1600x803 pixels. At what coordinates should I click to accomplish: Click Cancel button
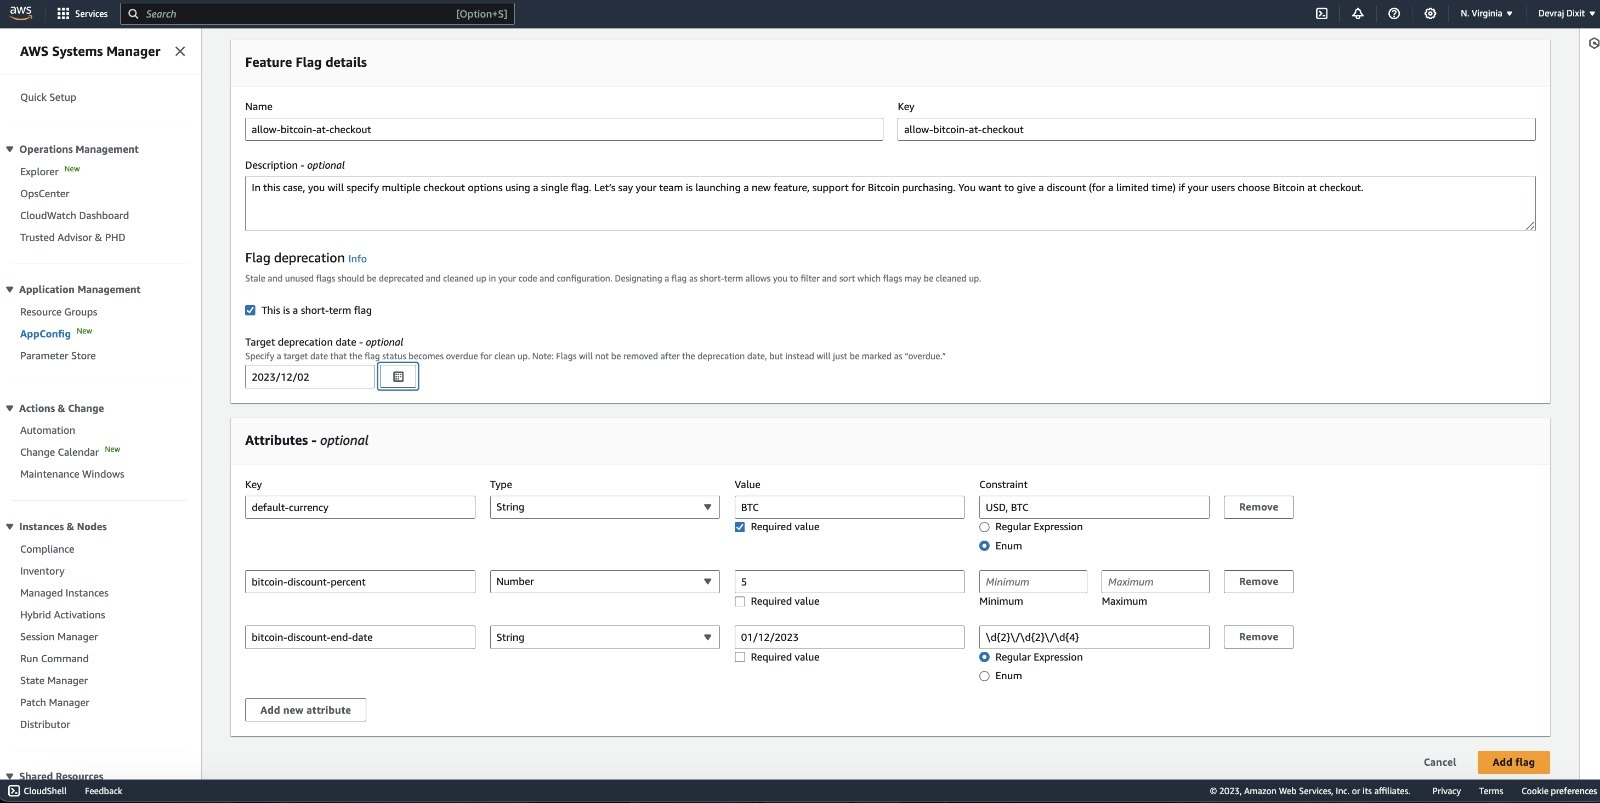[x=1440, y=762]
